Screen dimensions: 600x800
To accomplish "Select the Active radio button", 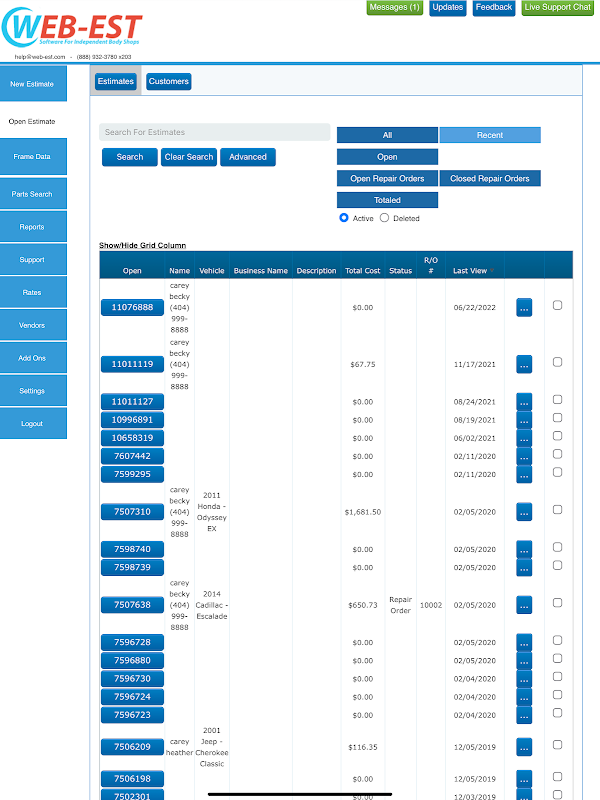I will [344, 218].
